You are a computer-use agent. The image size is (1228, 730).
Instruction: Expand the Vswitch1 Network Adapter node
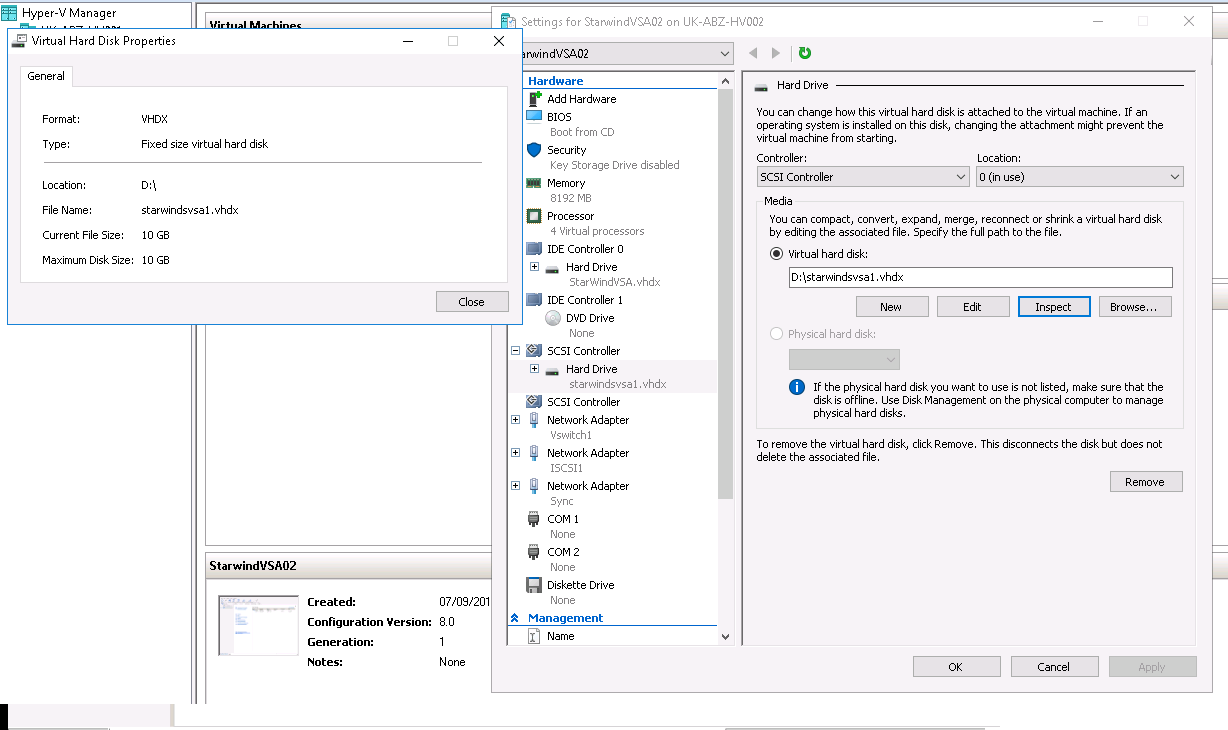516,420
